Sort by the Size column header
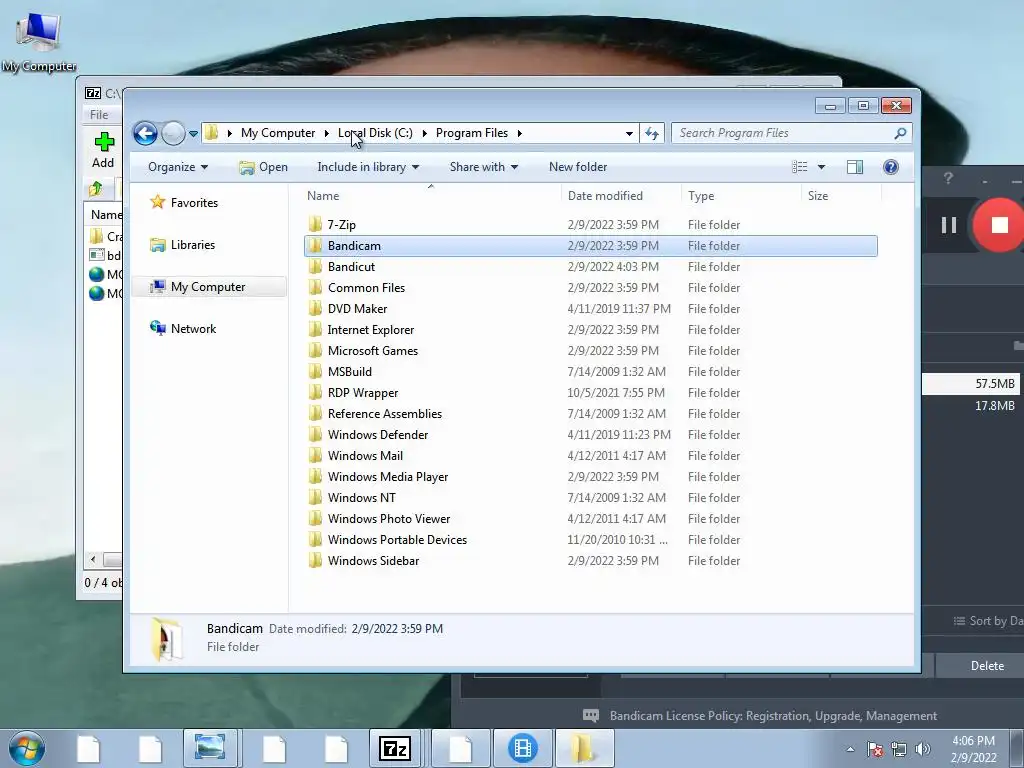 pos(818,196)
